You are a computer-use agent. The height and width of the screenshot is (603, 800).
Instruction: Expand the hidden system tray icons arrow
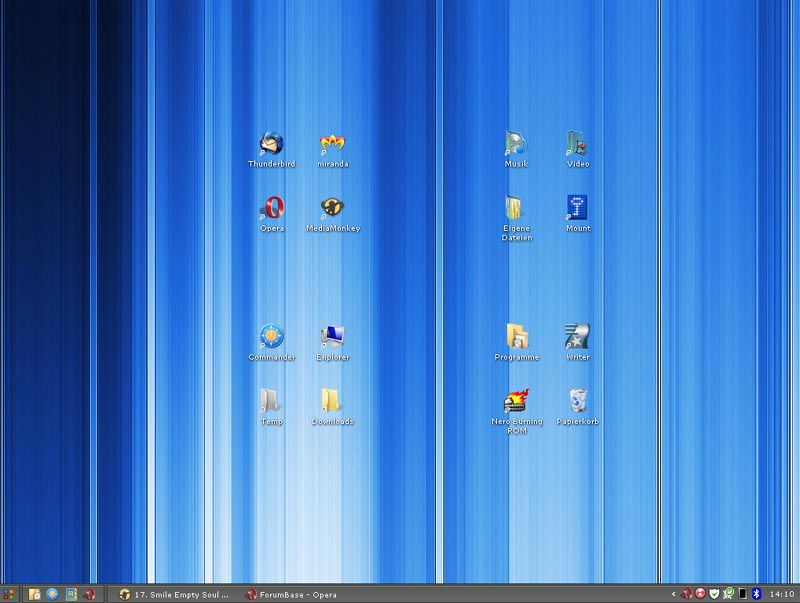[673, 594]
